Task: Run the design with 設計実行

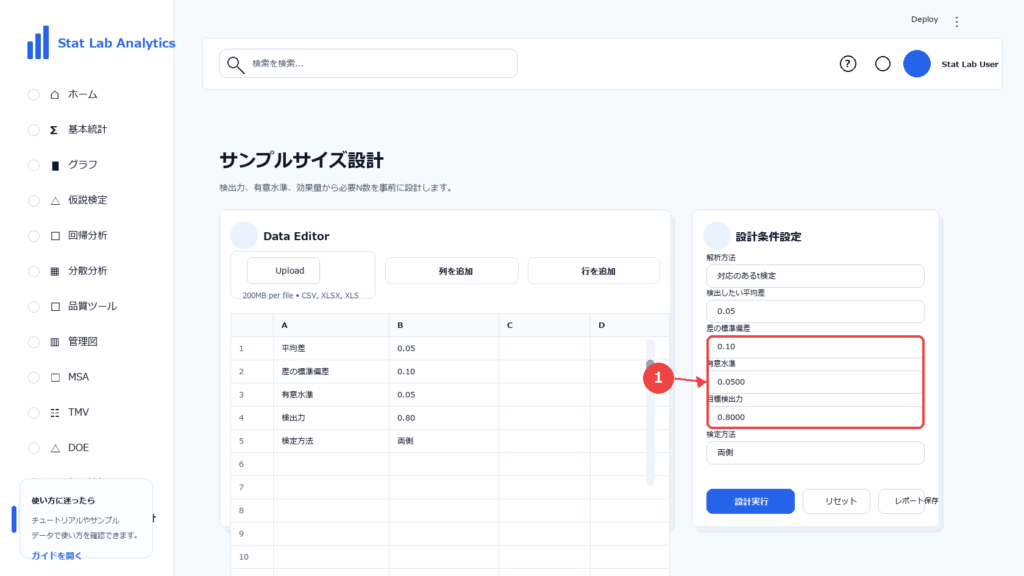Action: pos(750,502)
